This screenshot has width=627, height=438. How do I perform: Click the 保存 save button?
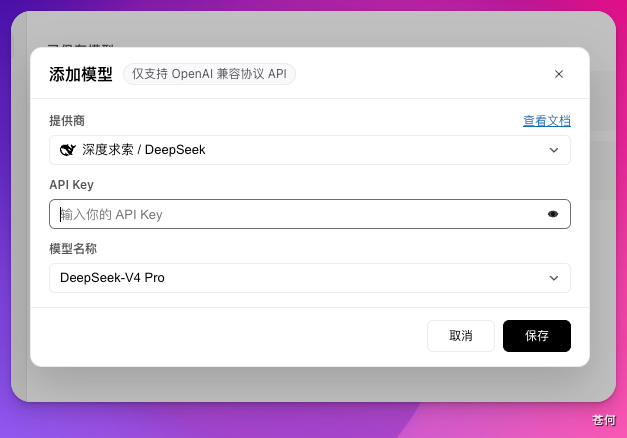(537, 336)
